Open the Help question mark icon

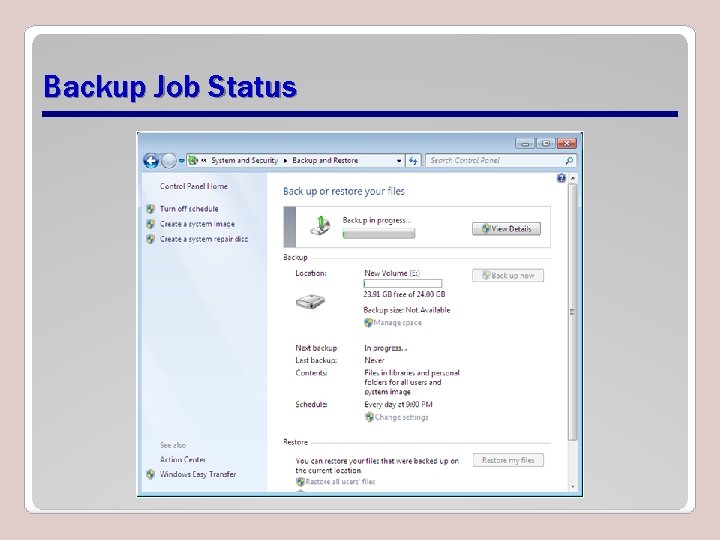(x=561, y=178)
